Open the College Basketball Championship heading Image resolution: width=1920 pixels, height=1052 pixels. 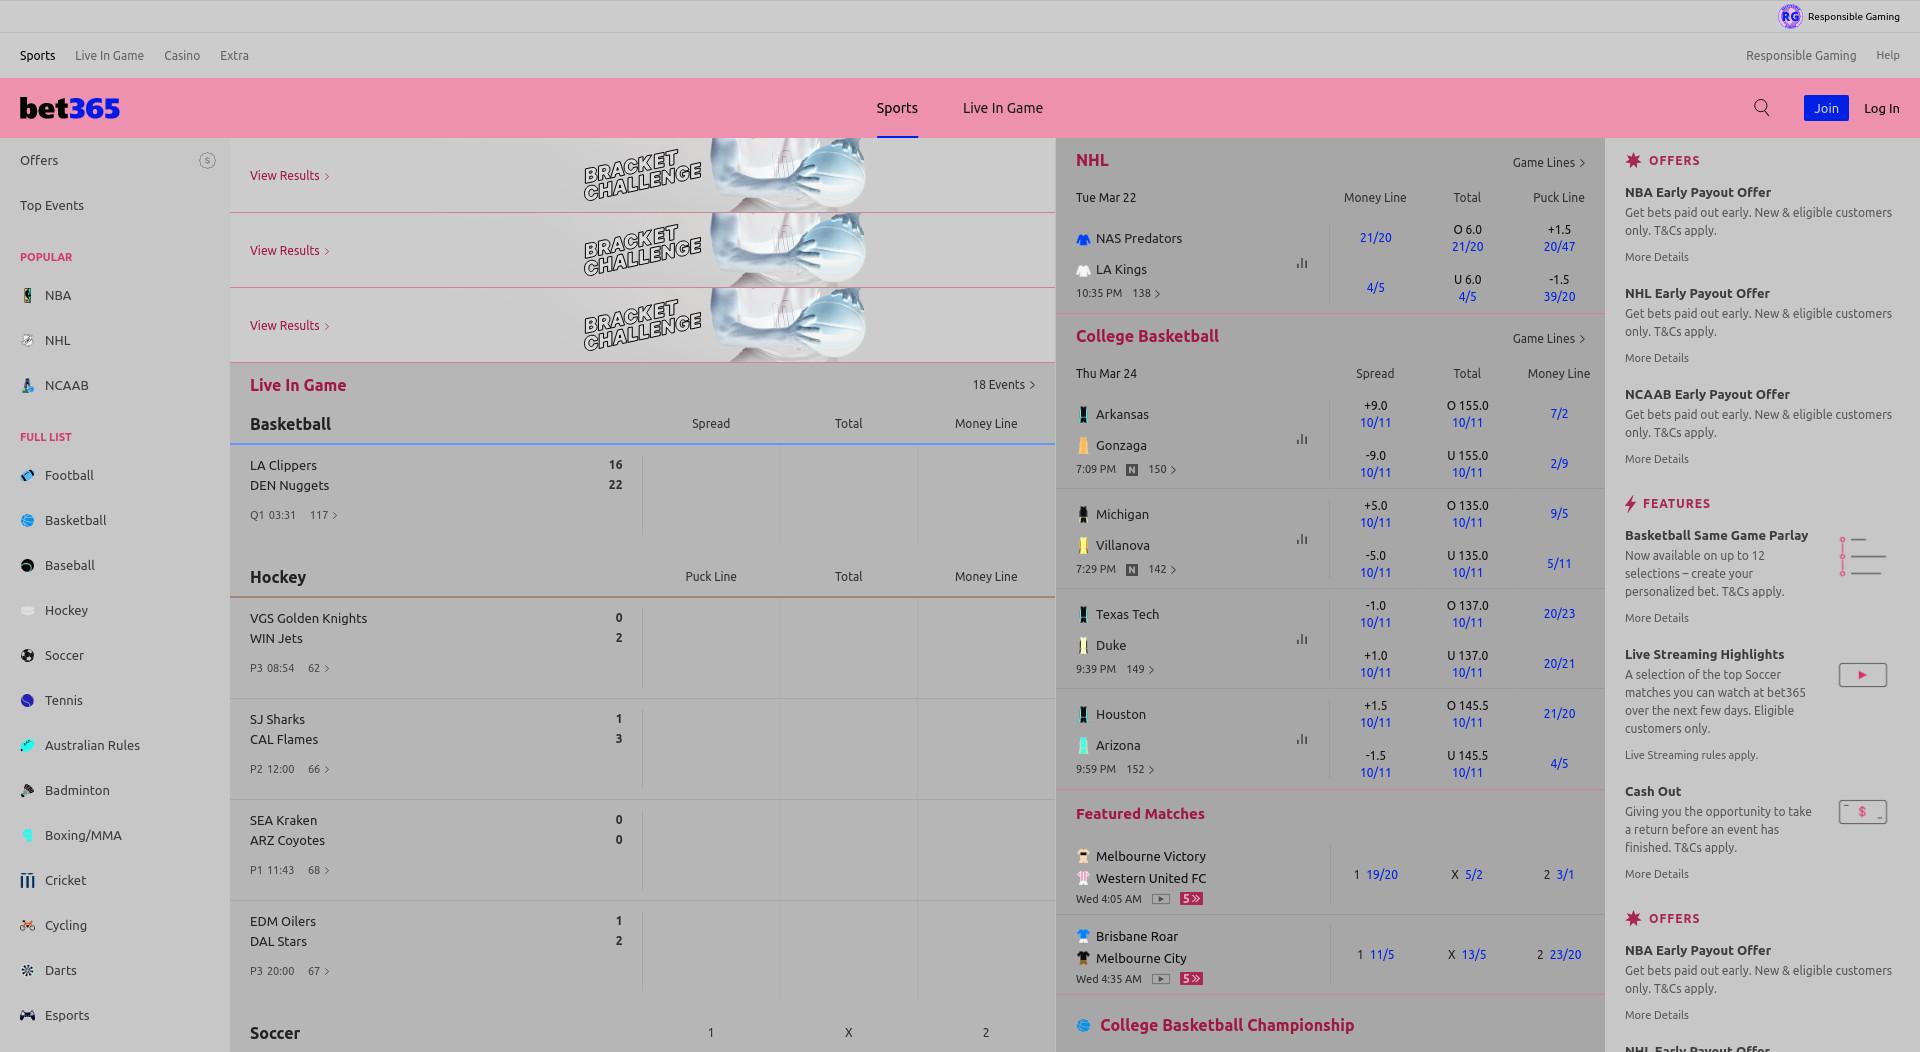click(1227, 1025)
